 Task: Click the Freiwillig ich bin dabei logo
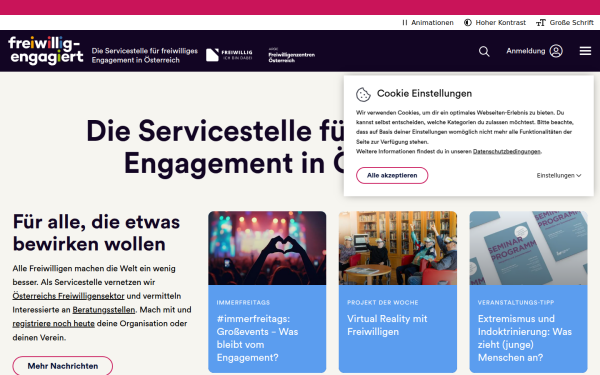coord(229,55)
